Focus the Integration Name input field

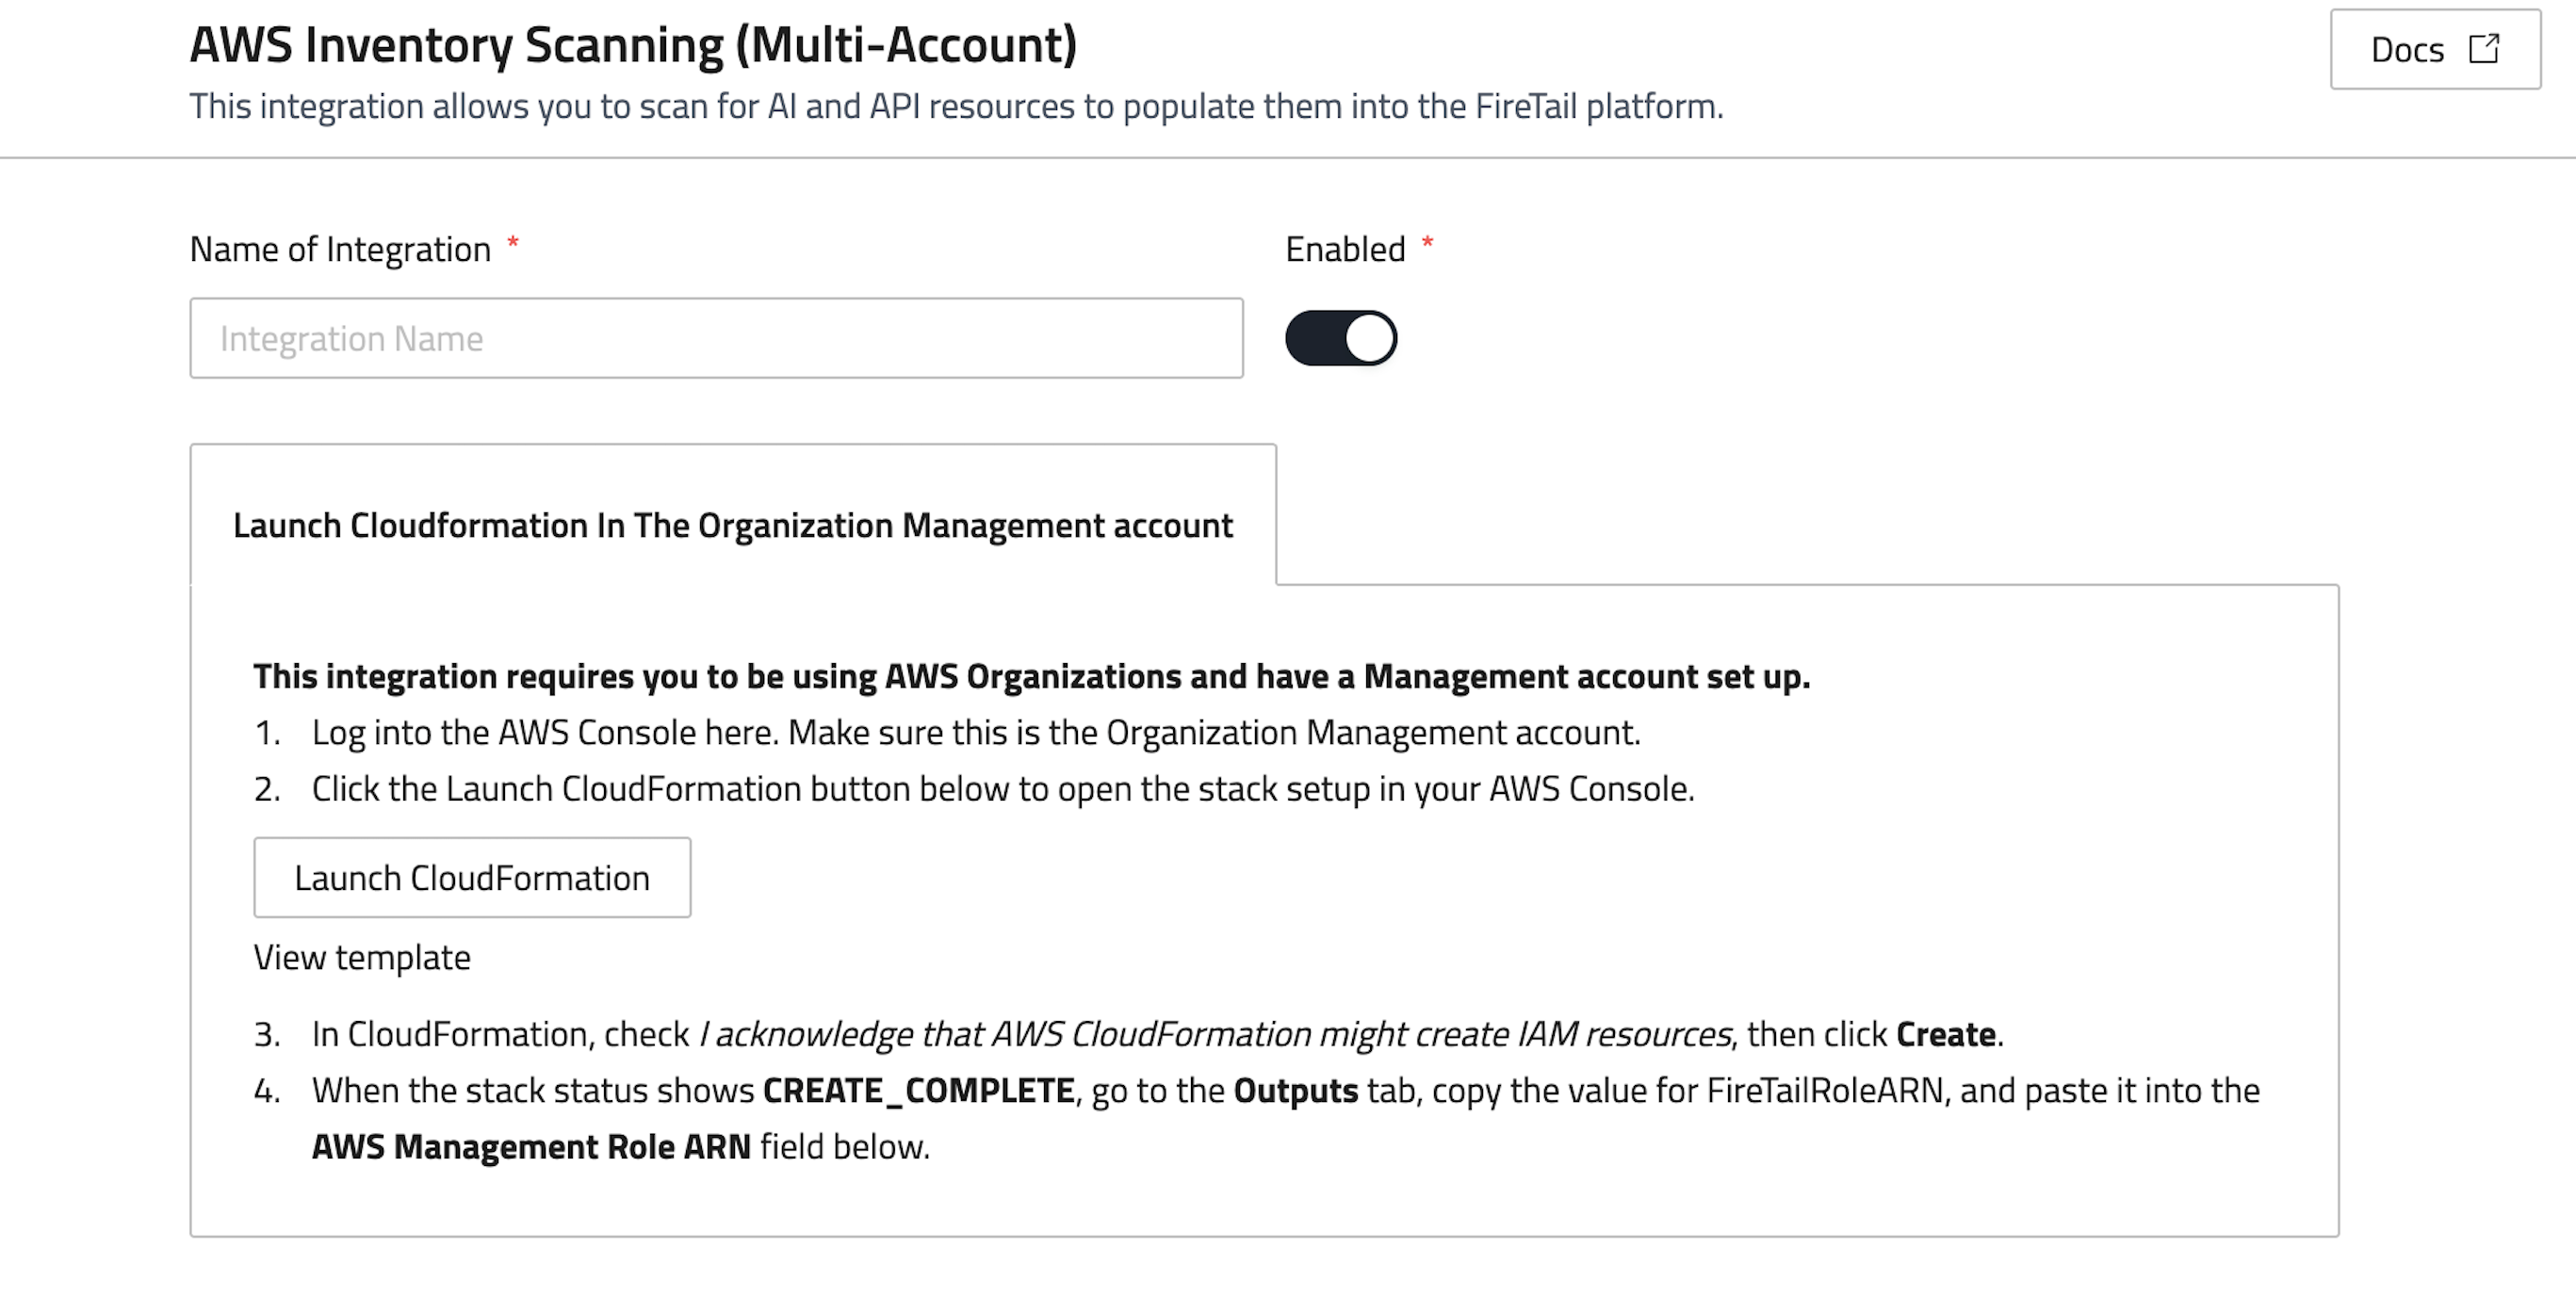click(x=716, y=338)
